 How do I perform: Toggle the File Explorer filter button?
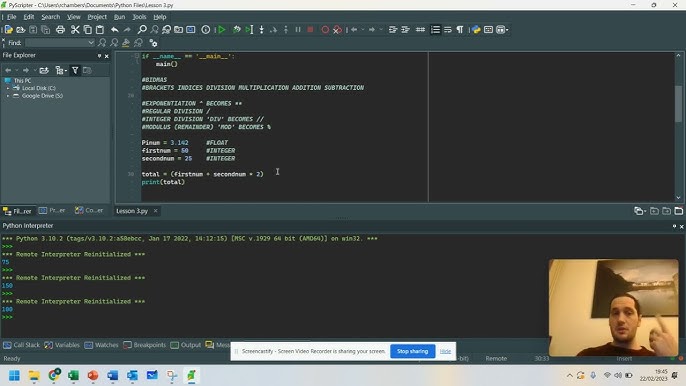[75, 70]
